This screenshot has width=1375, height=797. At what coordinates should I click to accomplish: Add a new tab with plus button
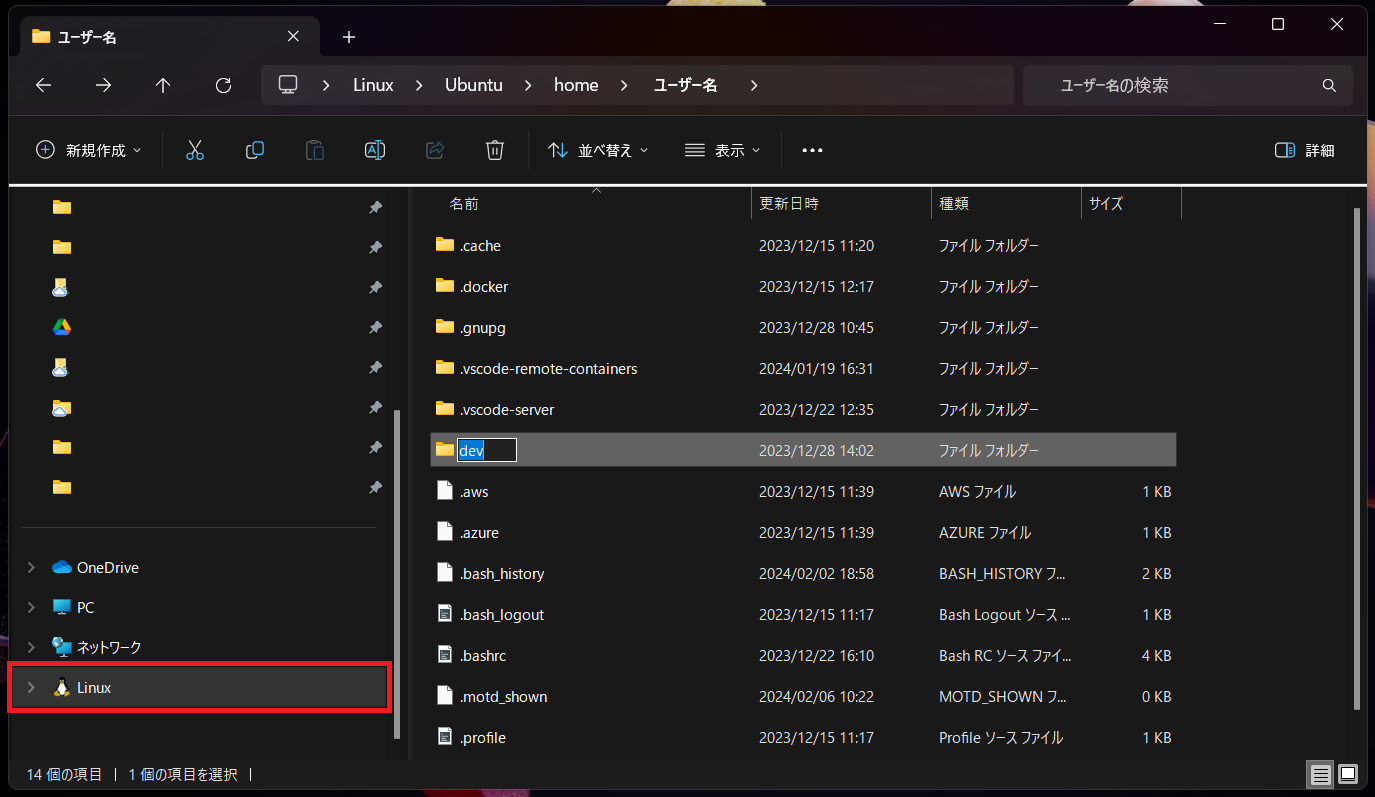tap(348, 37)
